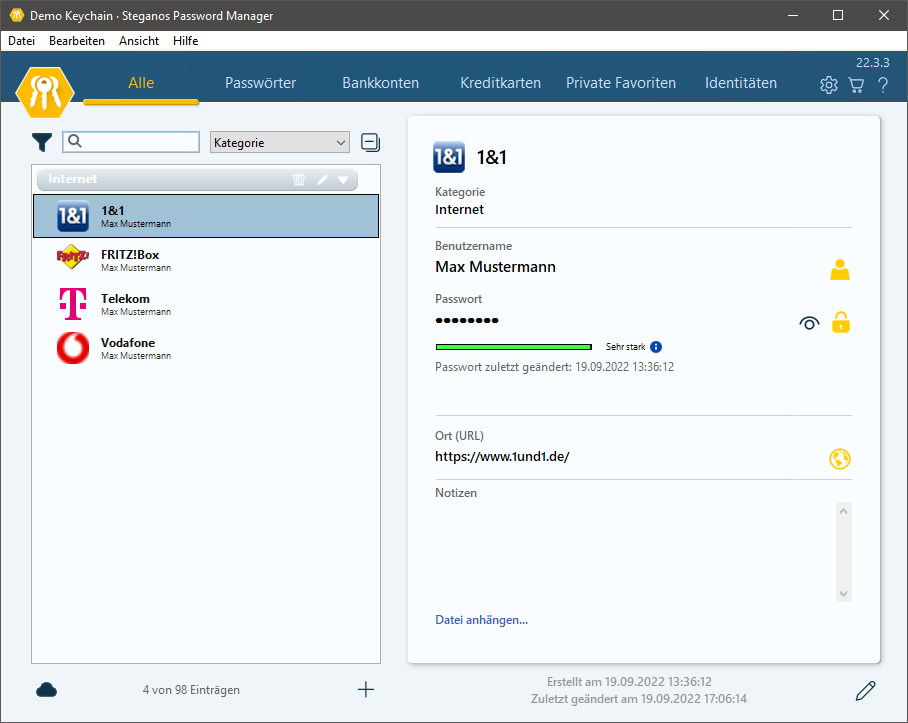Open the Hilfe menu

[185, 41]
